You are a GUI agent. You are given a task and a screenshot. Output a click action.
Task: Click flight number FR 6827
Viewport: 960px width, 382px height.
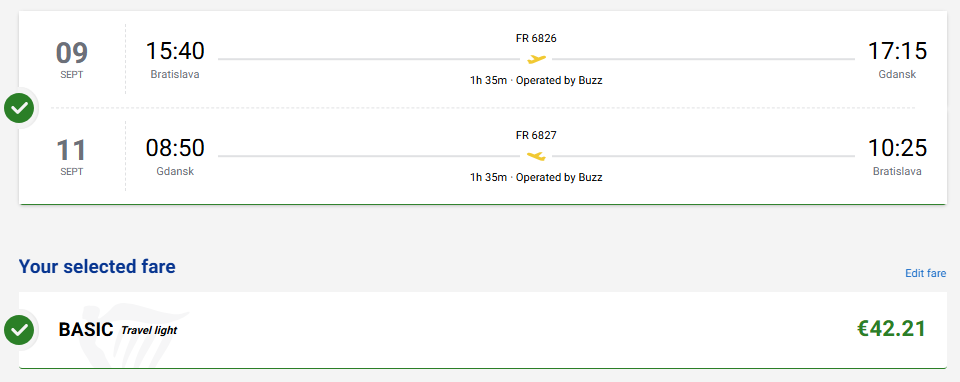pos(536,135)
